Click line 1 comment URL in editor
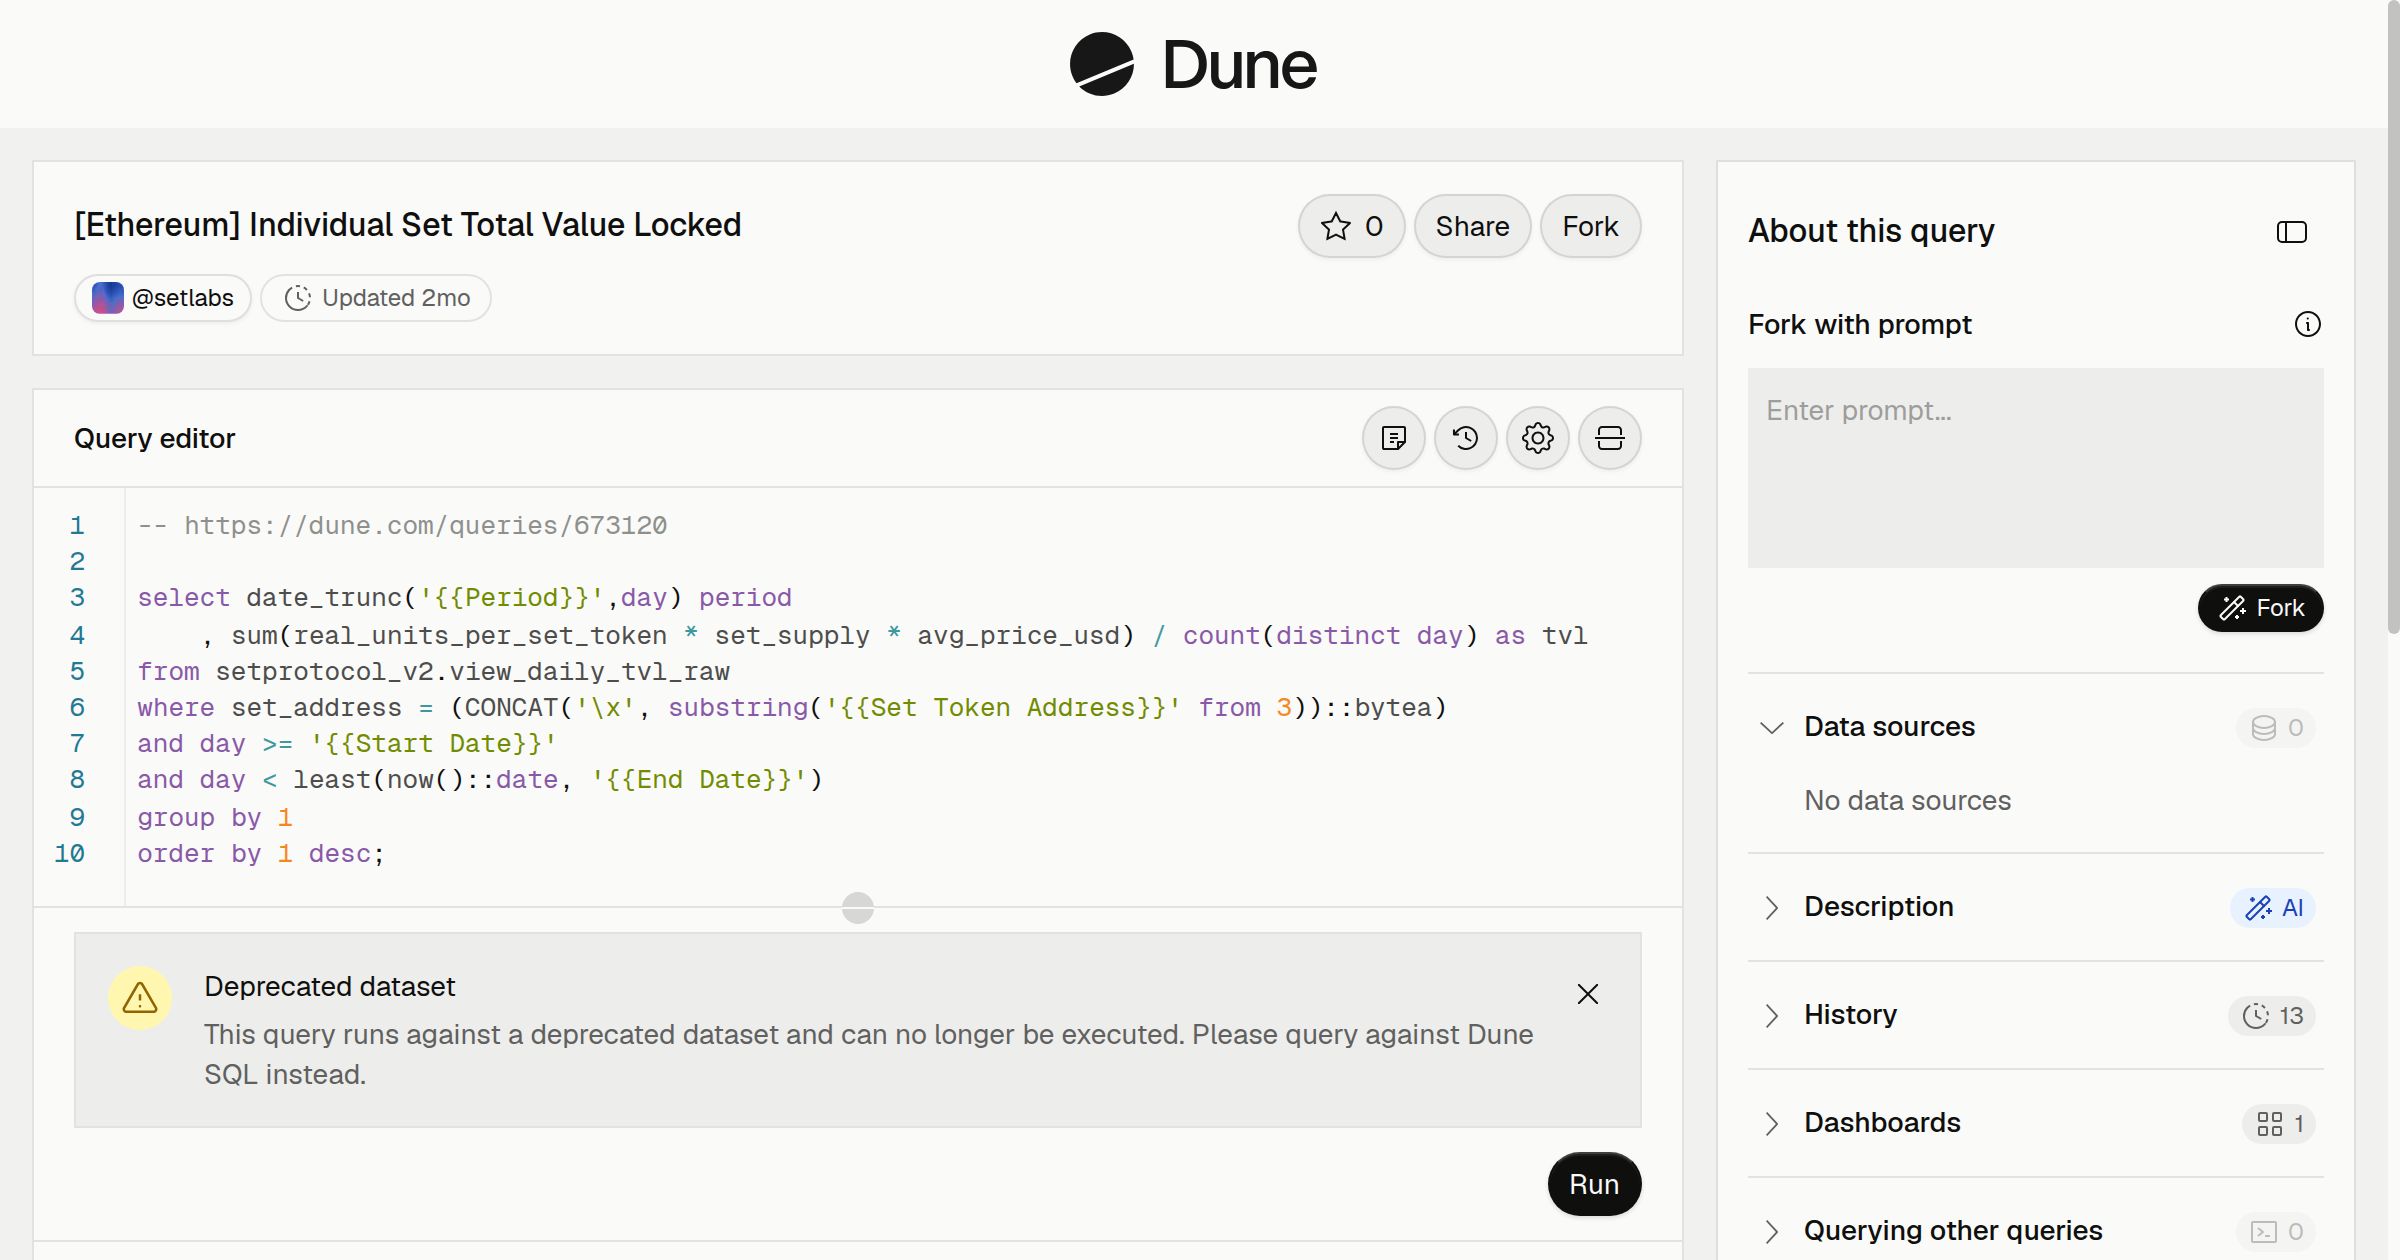The width and height of the screenshot is (2400, 1260). 425,525
